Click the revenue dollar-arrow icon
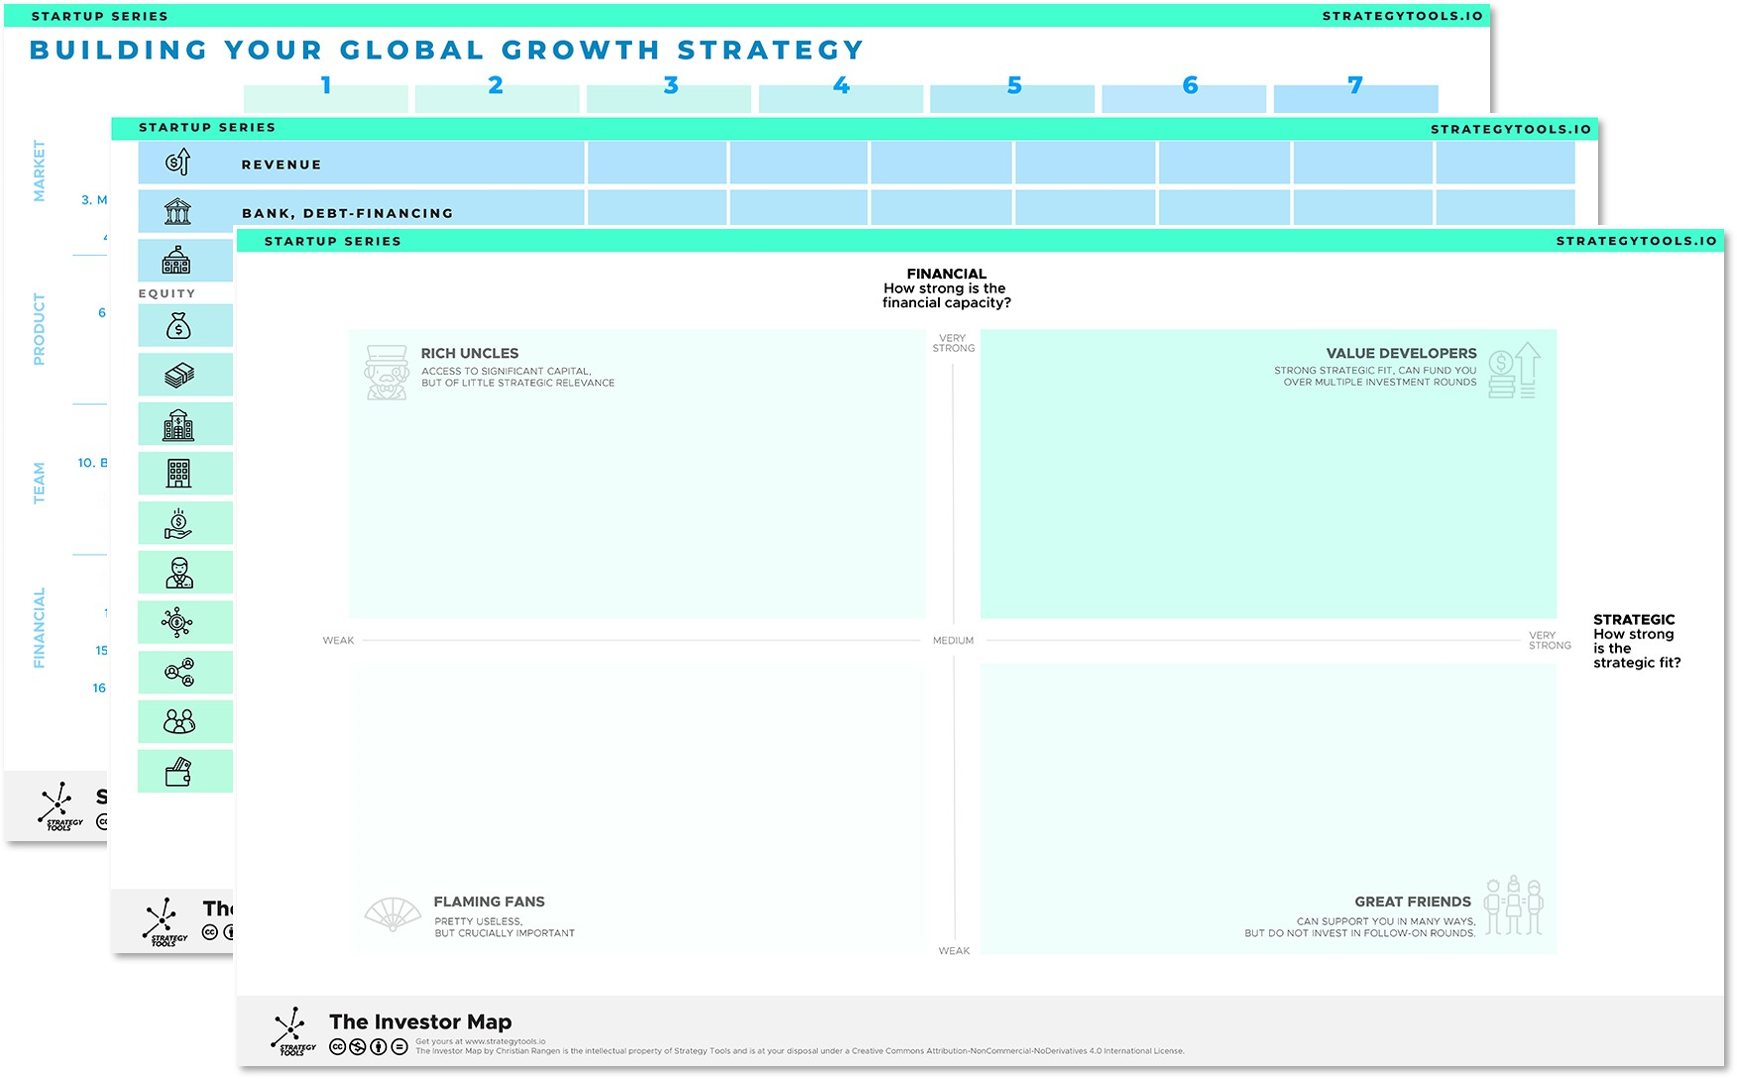 tap(178, 162)
